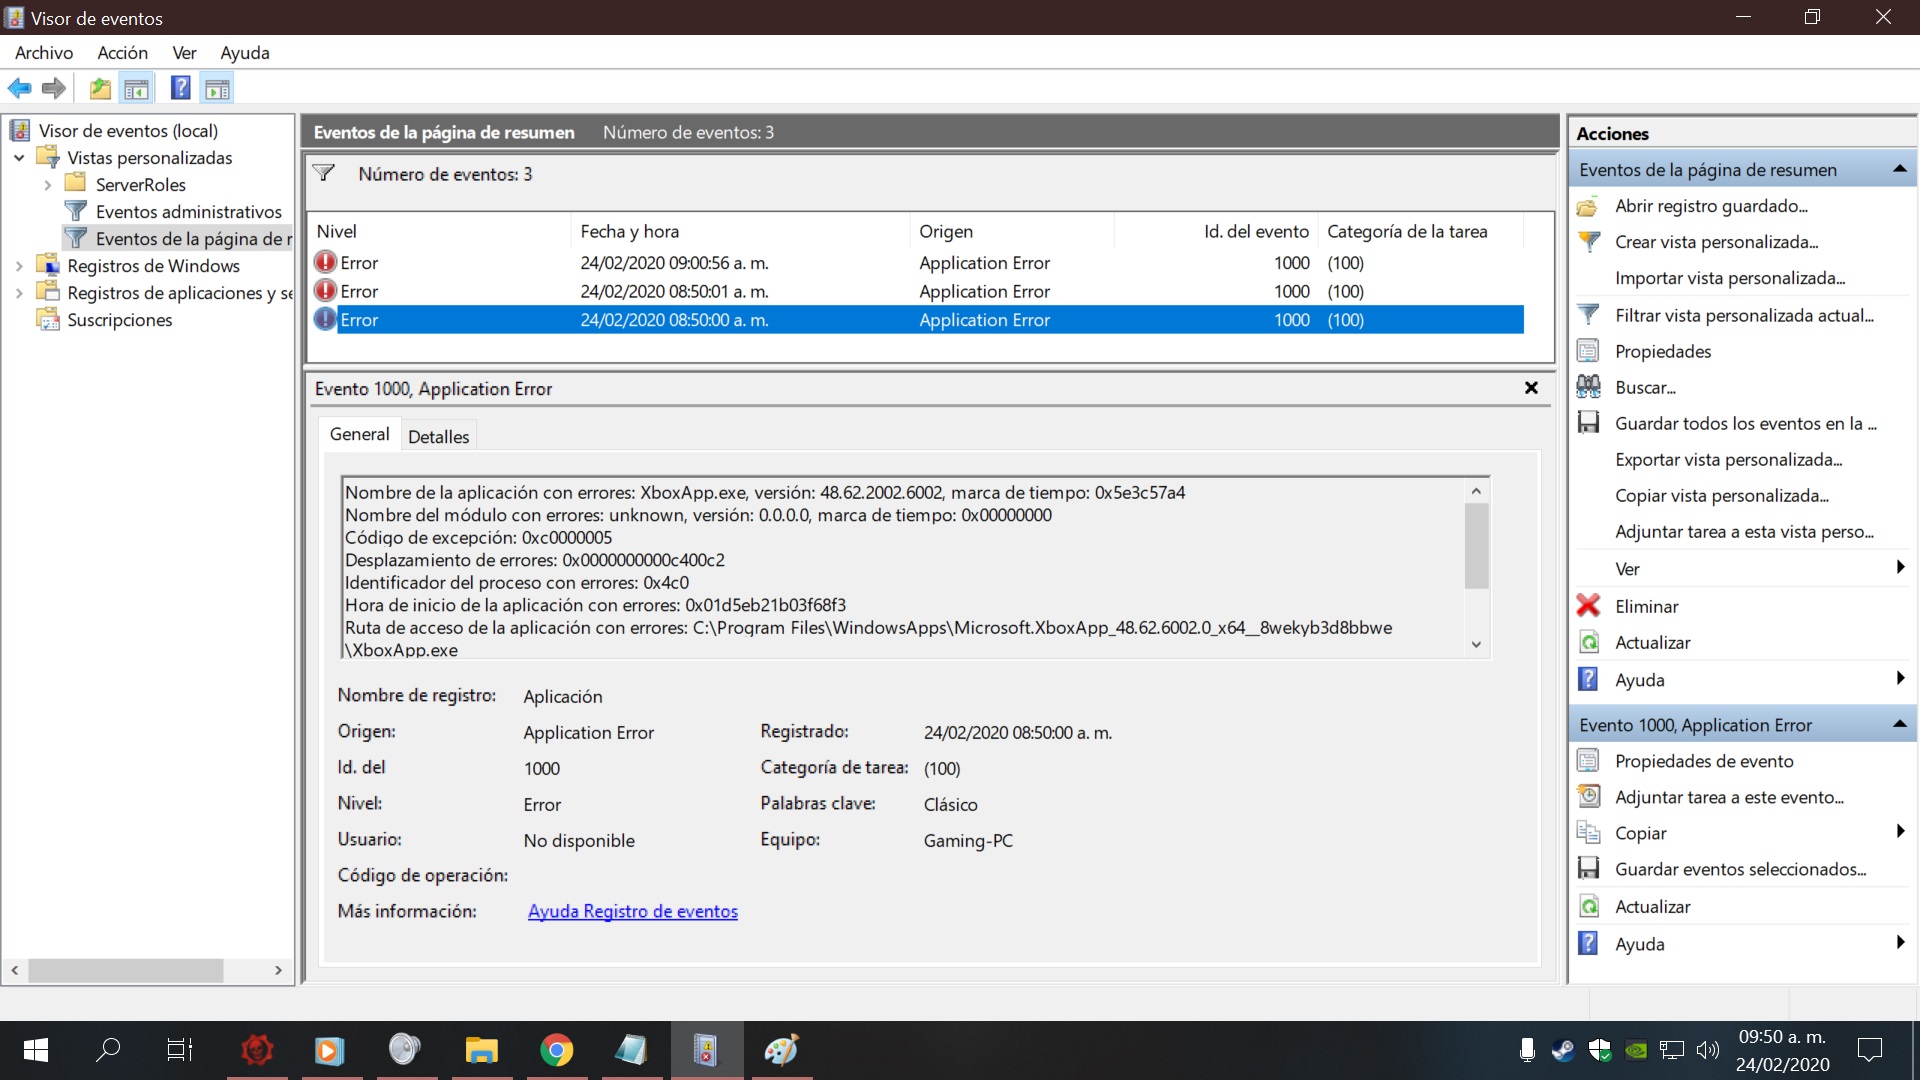Screen dimensions: 1920x1080
Task: Open the Acción menu
Action: (122, 53)
